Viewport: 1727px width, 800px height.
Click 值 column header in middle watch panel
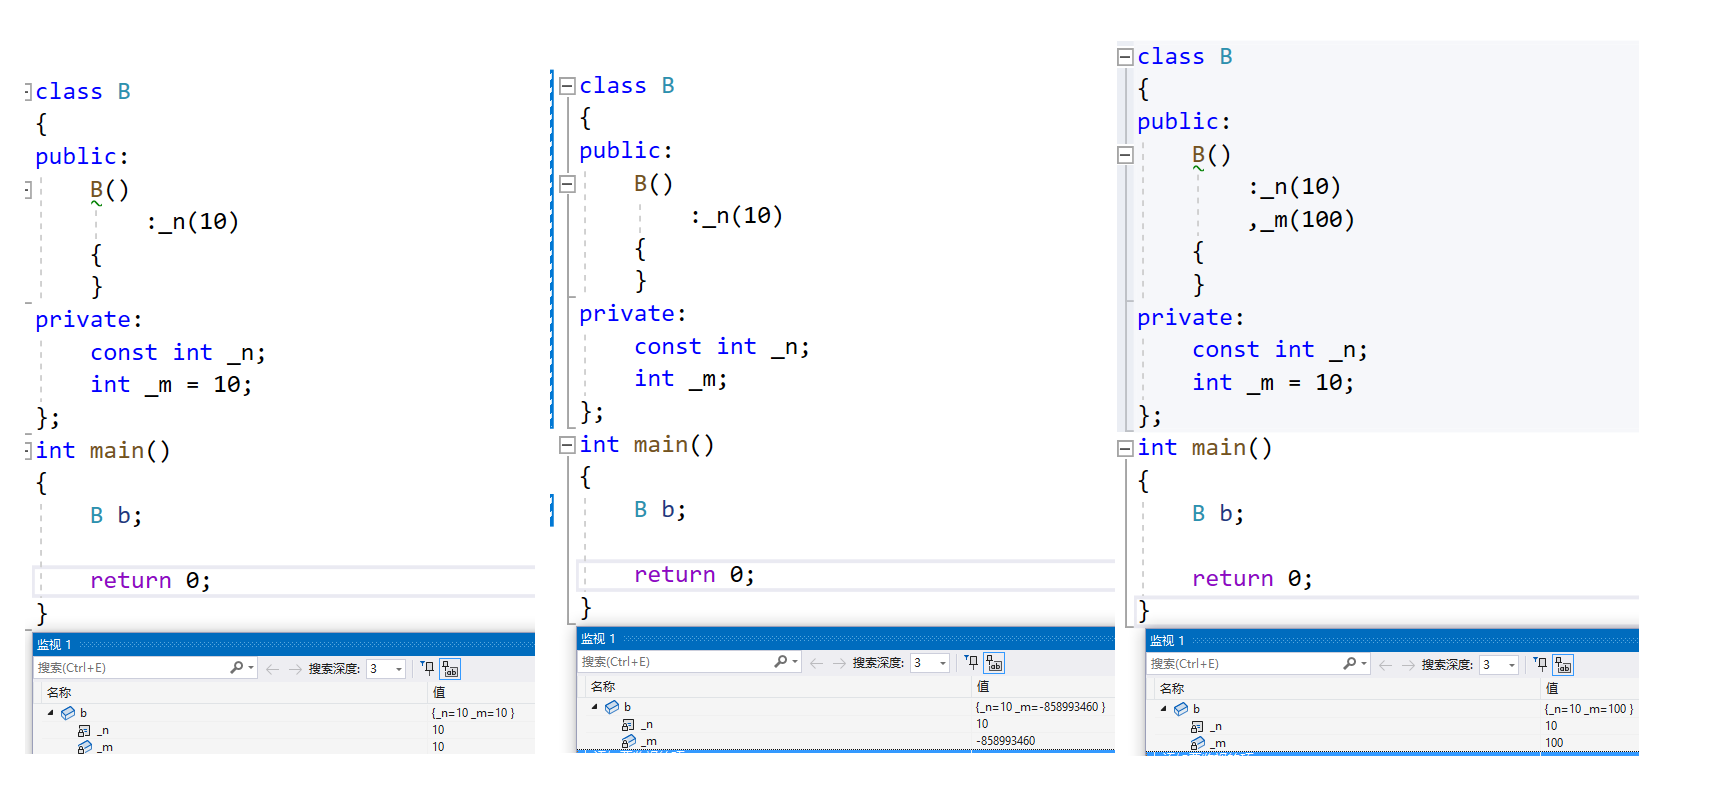tap(982, 686)
